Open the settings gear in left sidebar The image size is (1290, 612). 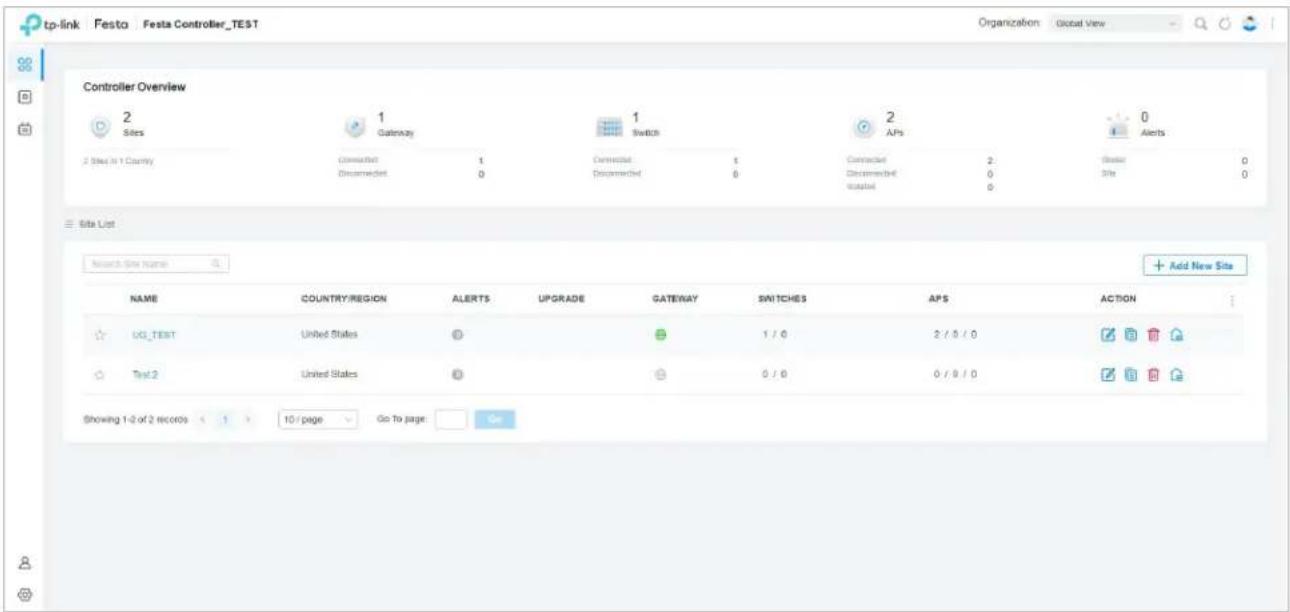point(24,593)
